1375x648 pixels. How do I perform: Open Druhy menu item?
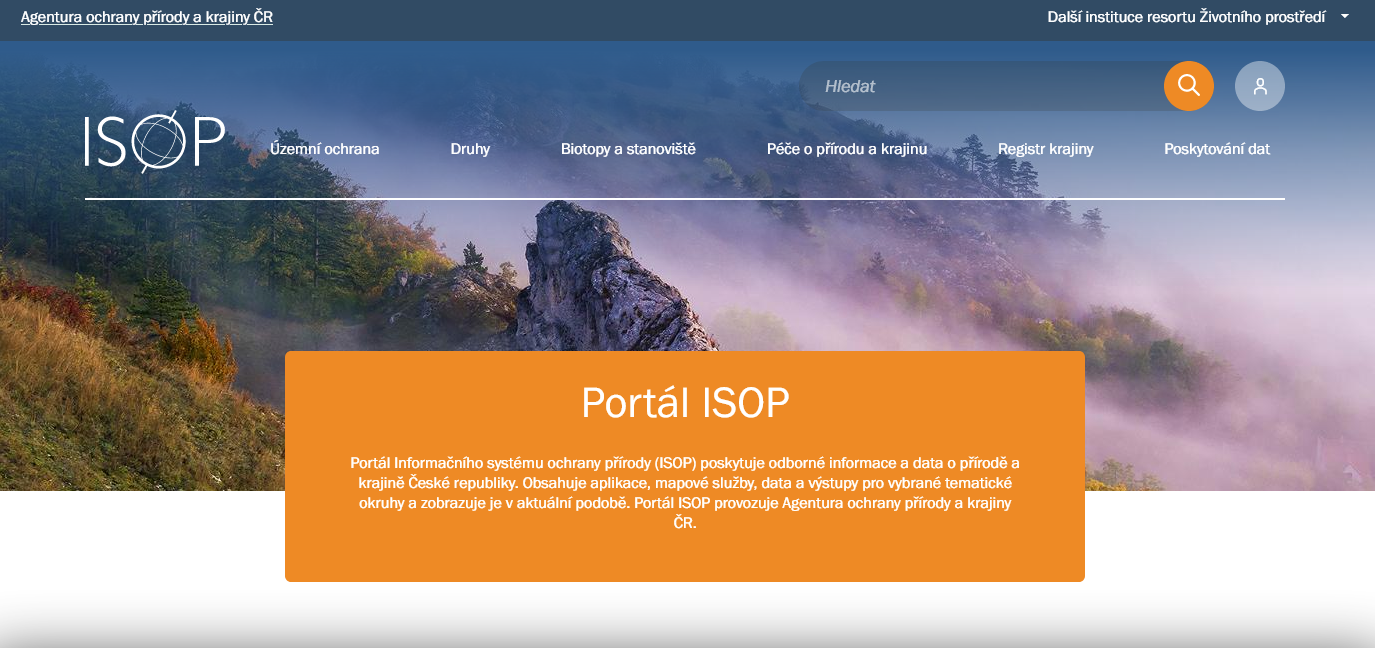tap(470, 149)
